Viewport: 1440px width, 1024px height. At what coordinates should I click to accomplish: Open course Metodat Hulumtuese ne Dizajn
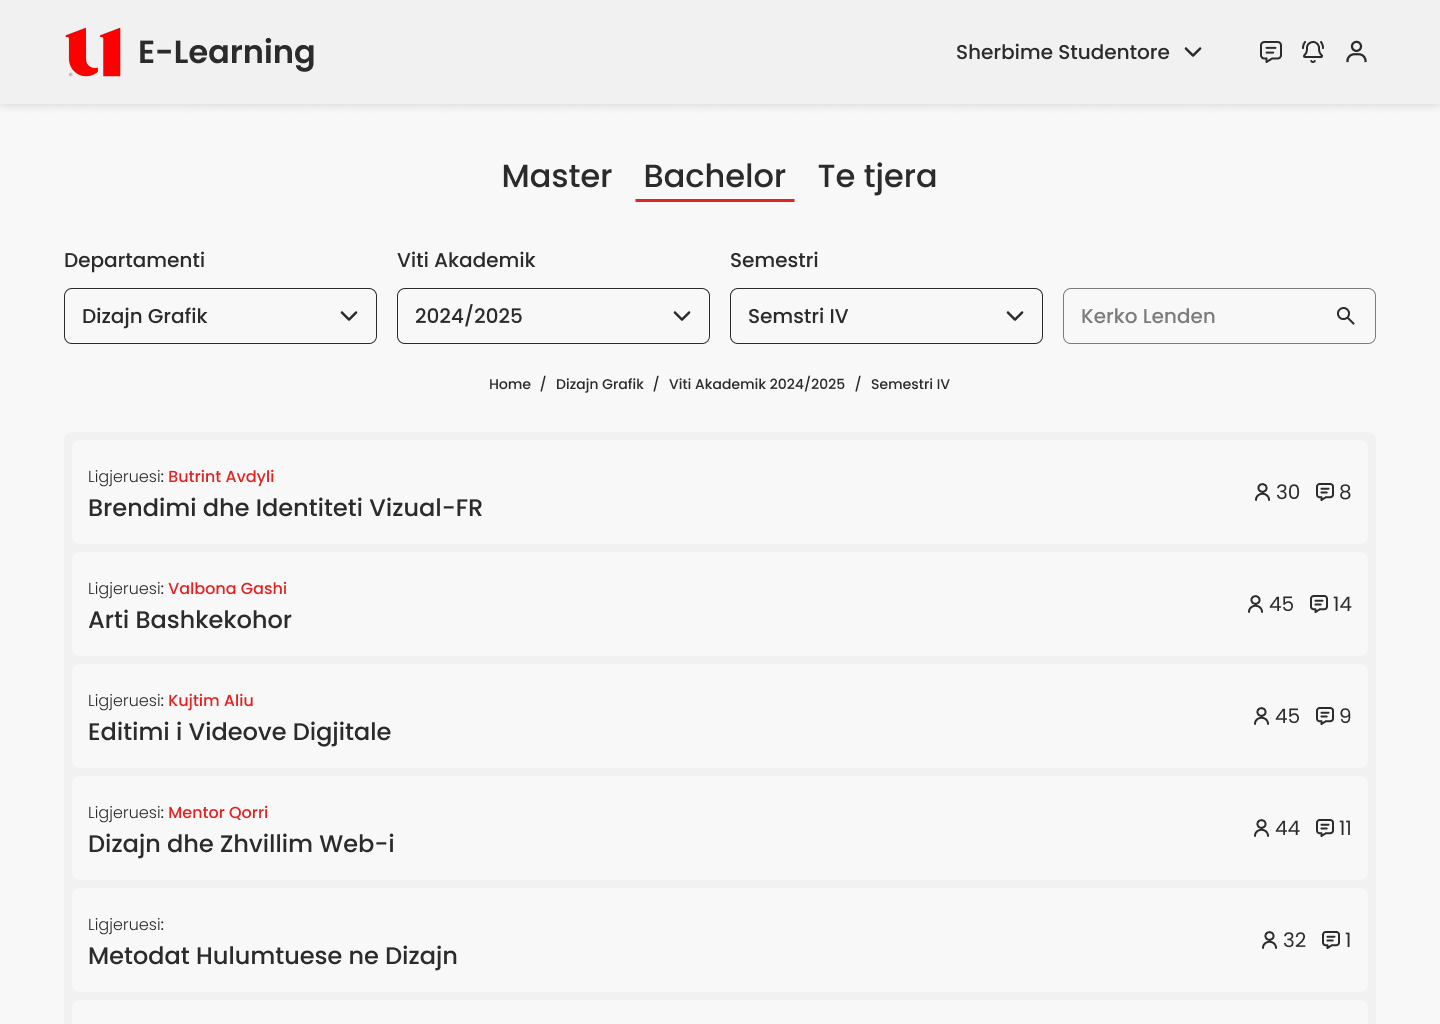point(273,956)
